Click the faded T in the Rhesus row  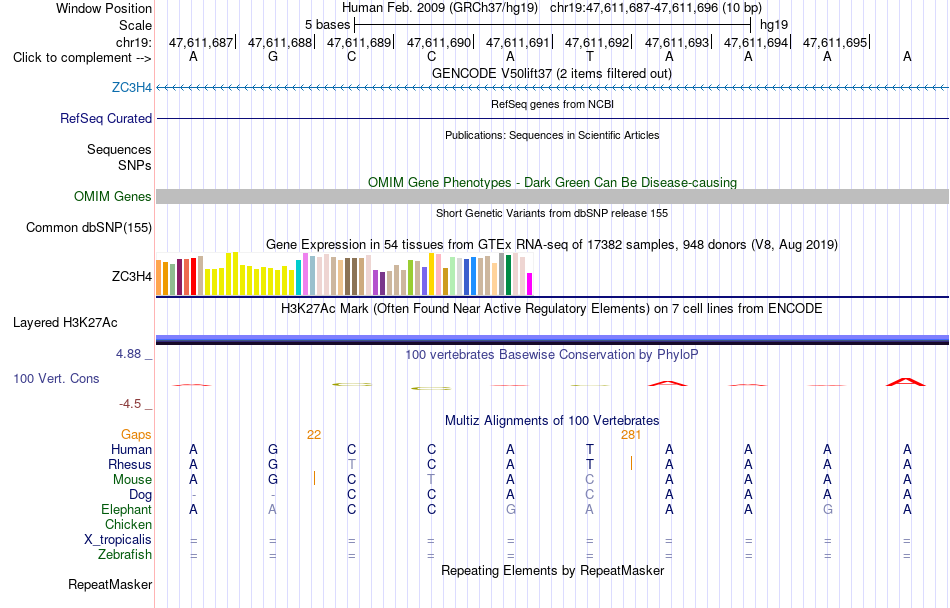tap(352, 464)
